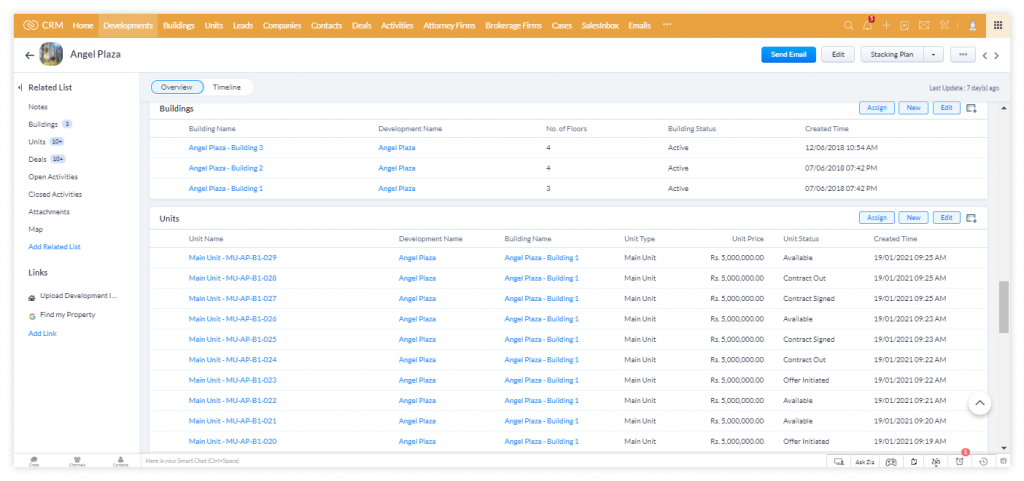Click Edit in the Units section
1024x481 pixels.
coord(946,218)
